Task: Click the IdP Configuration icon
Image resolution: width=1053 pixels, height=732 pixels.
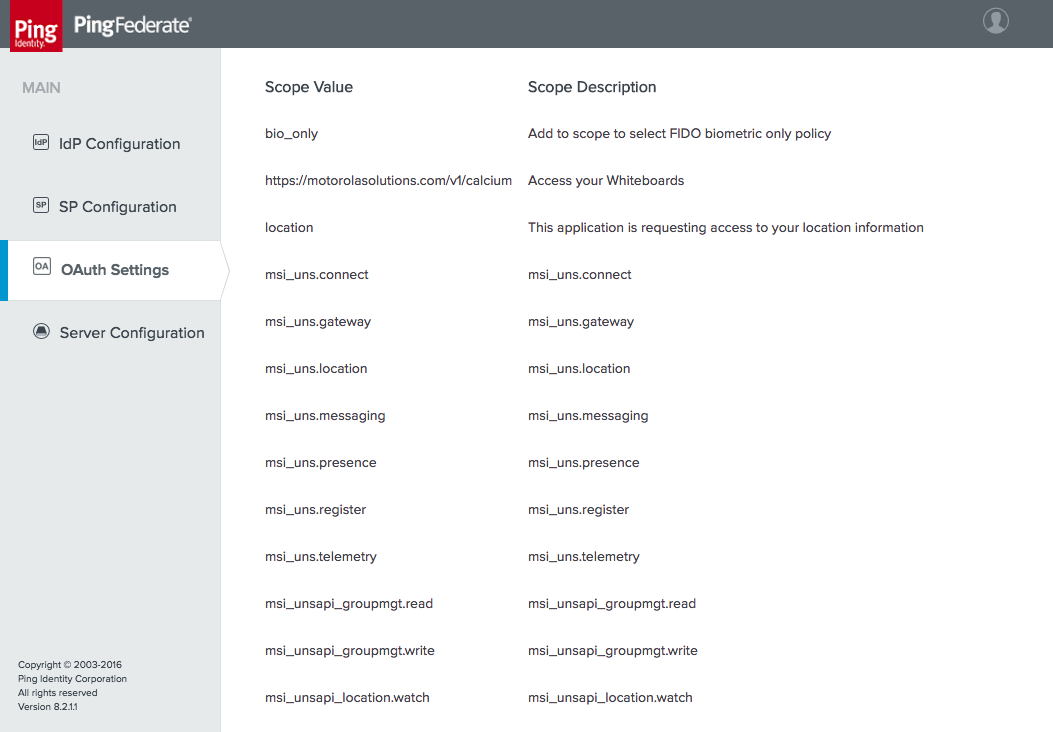Action: pyautogui.click(x=41, y=142)
